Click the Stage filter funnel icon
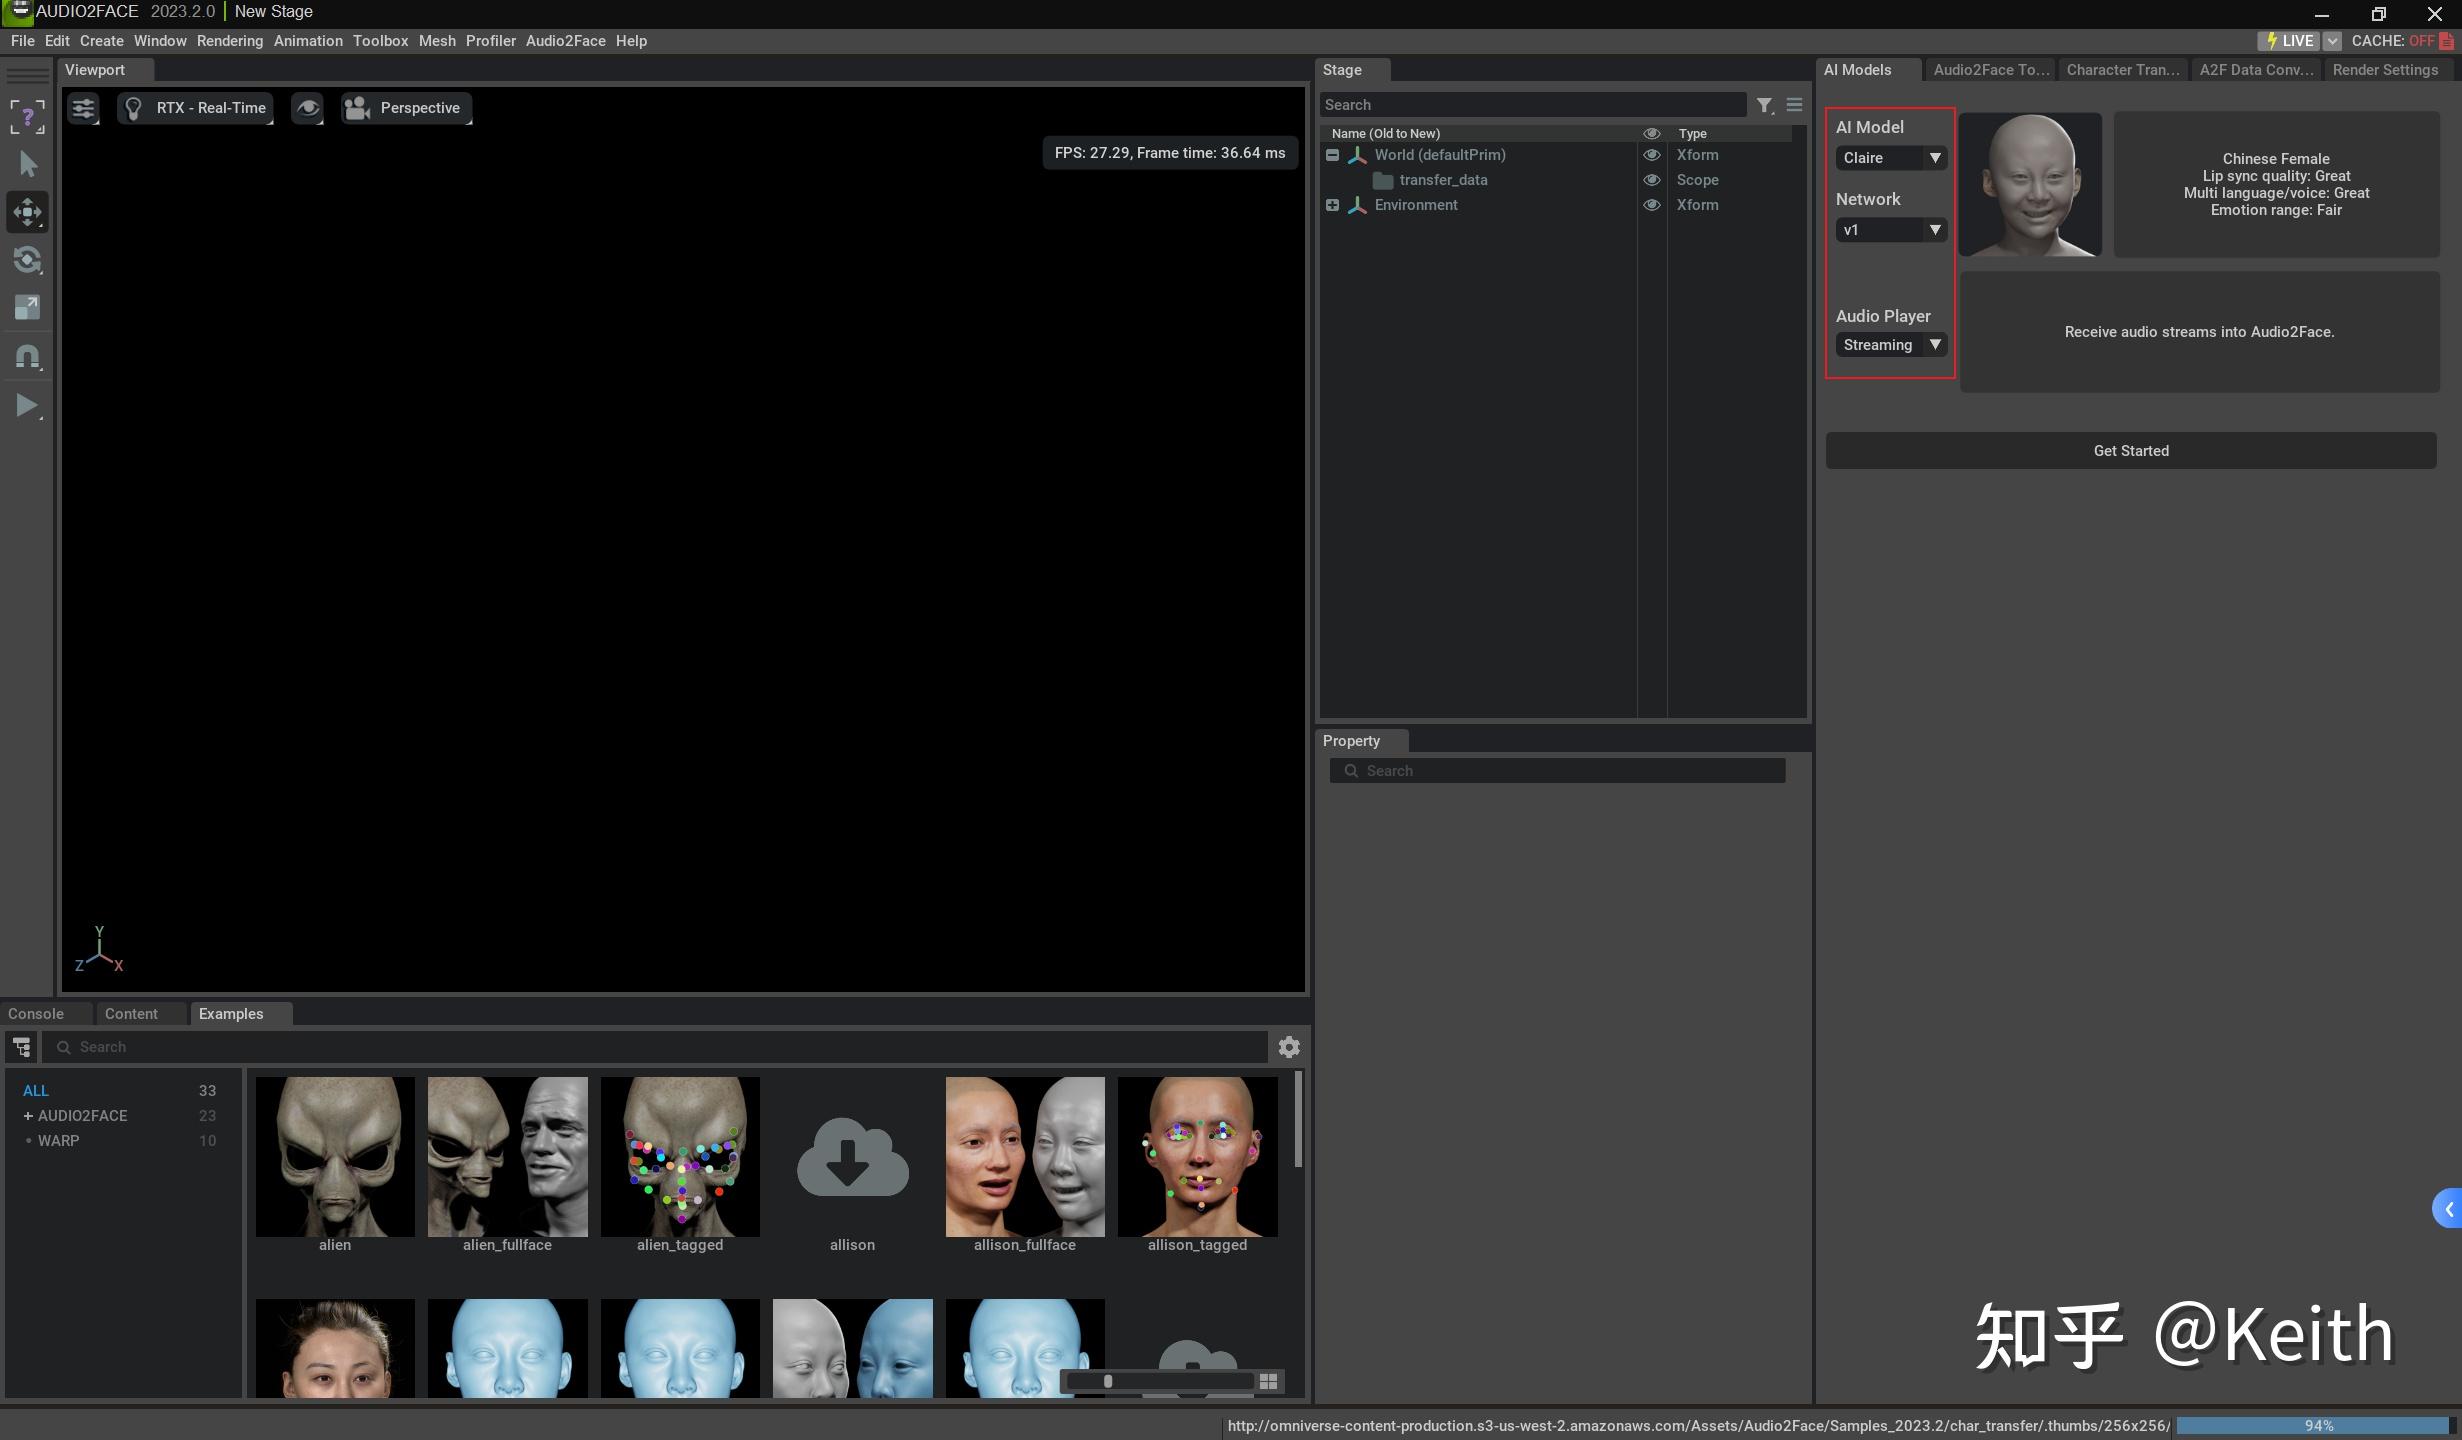Image resolution: width=2462 pixels, height=1440 pixels. [x=1765, y=105]
